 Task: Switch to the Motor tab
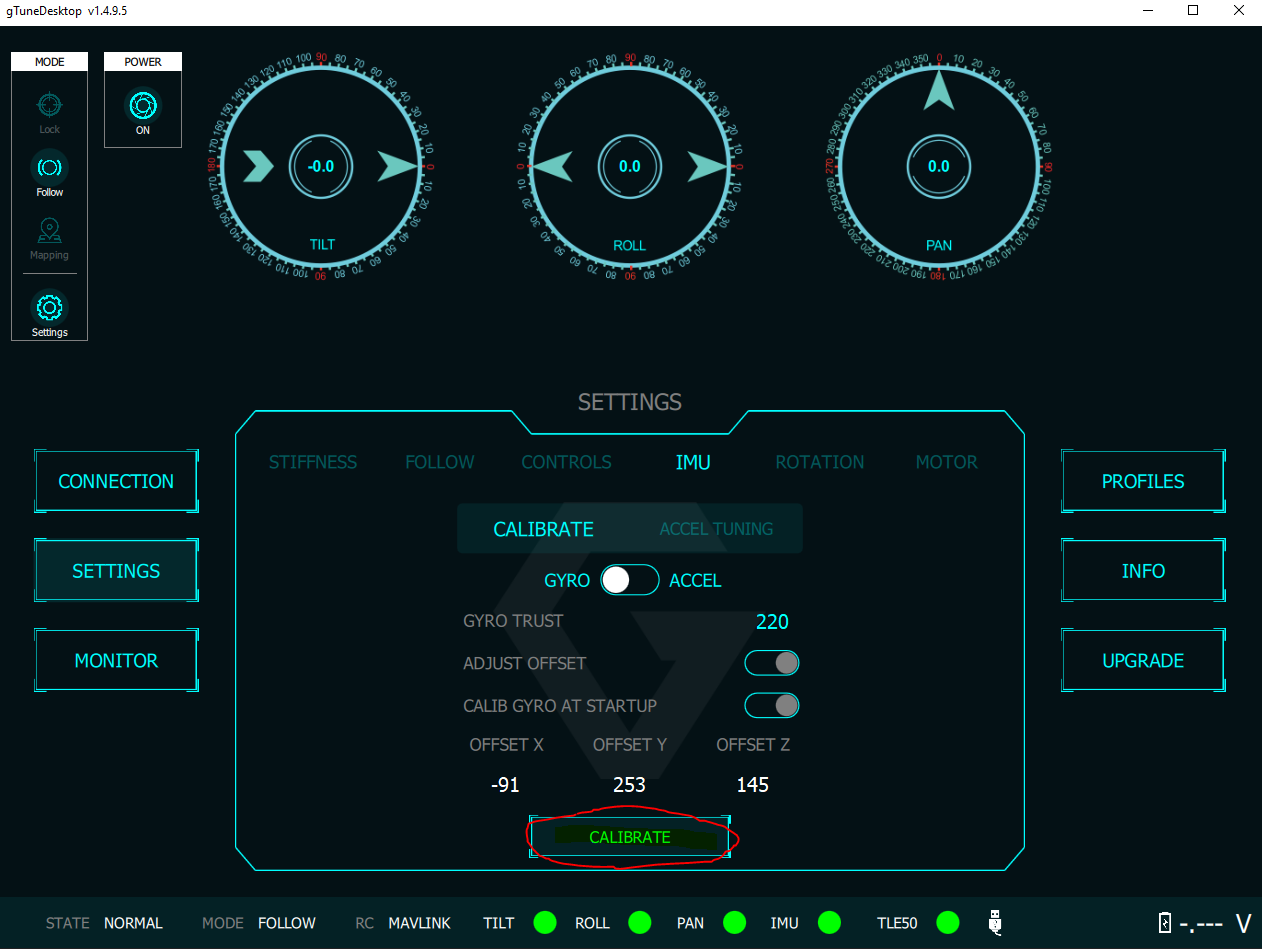946,462
